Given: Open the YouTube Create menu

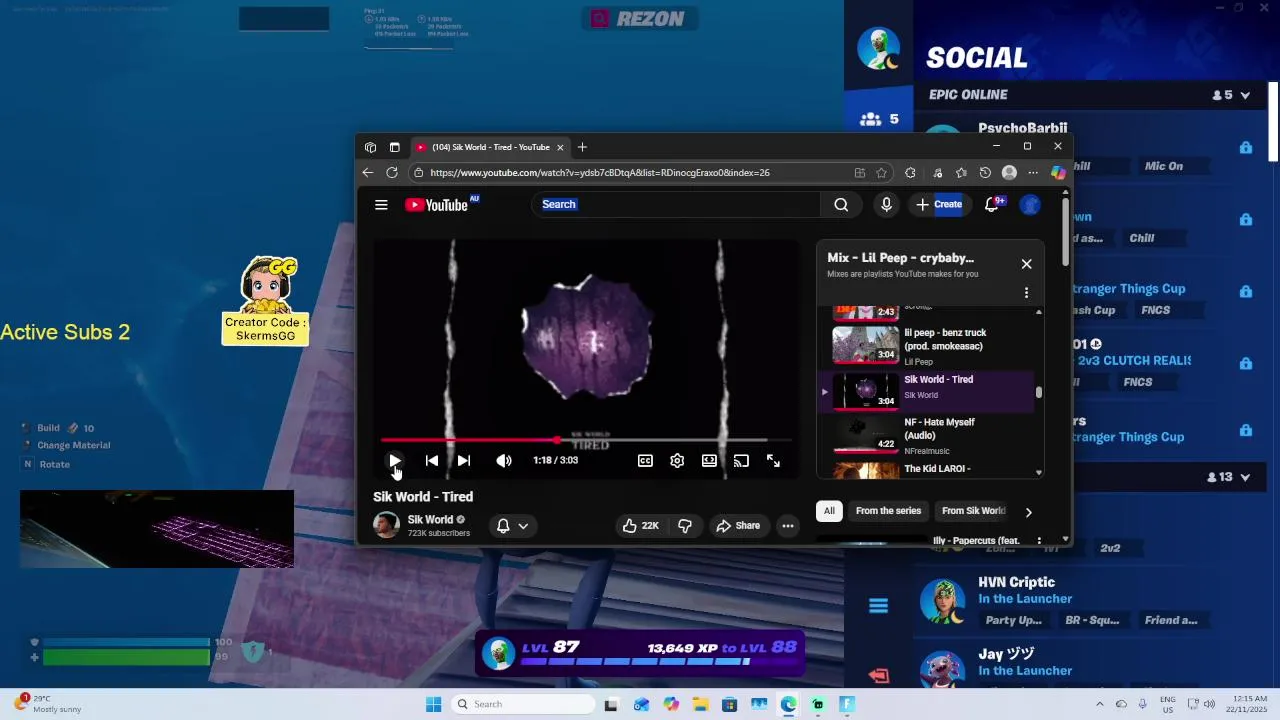Looking at the screenshot, I should tap(938, 204).
